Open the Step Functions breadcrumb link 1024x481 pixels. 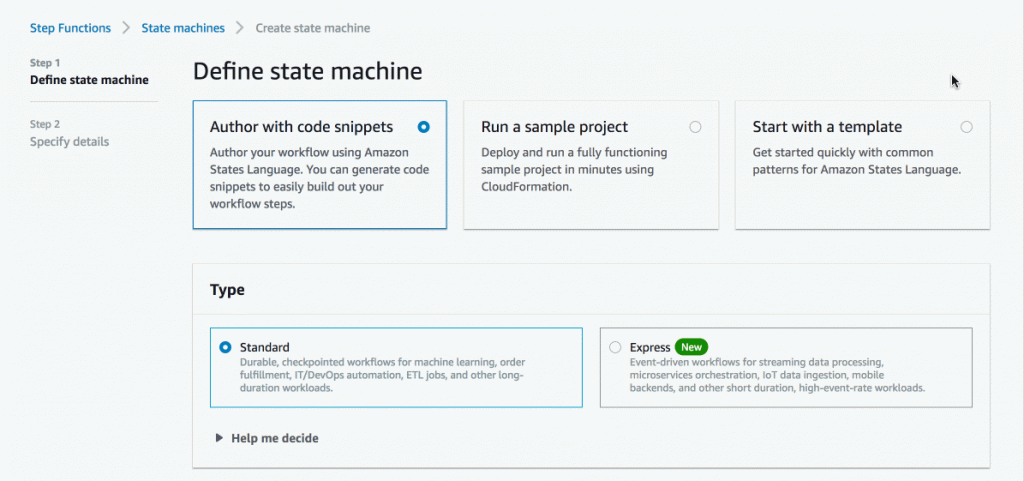71,28
